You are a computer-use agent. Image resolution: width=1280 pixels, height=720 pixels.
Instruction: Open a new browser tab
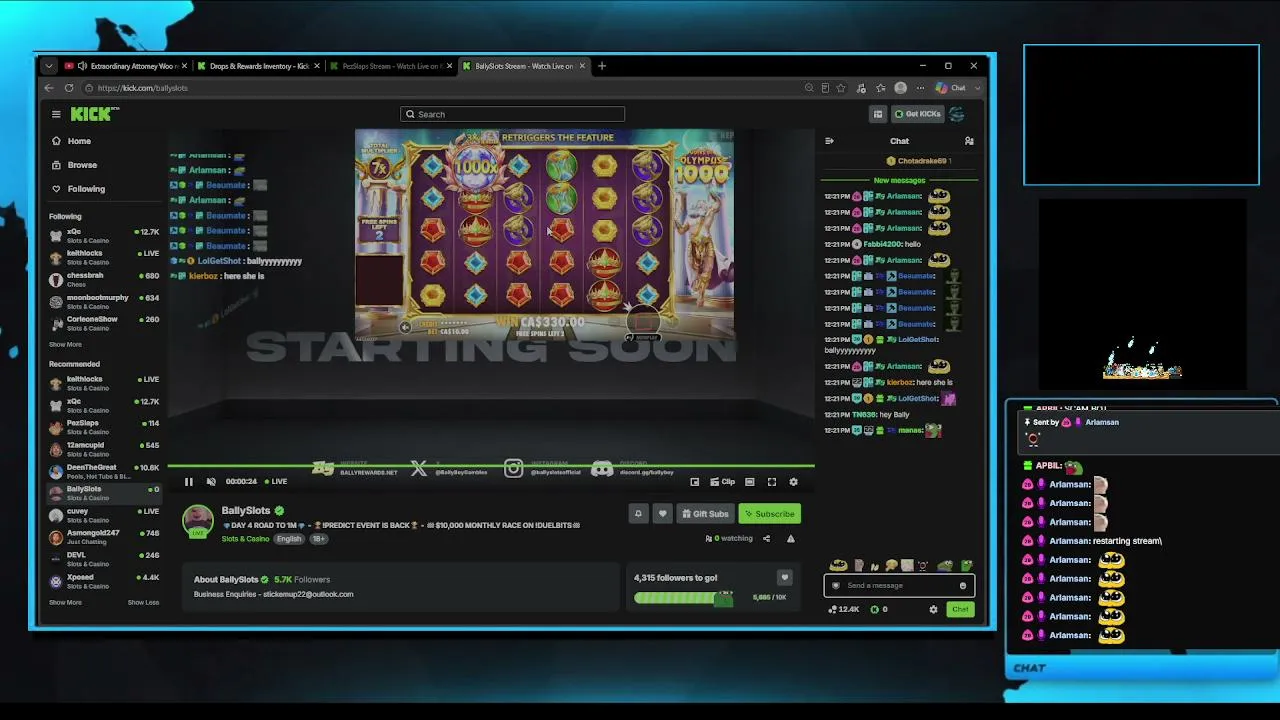click(601, 66)
